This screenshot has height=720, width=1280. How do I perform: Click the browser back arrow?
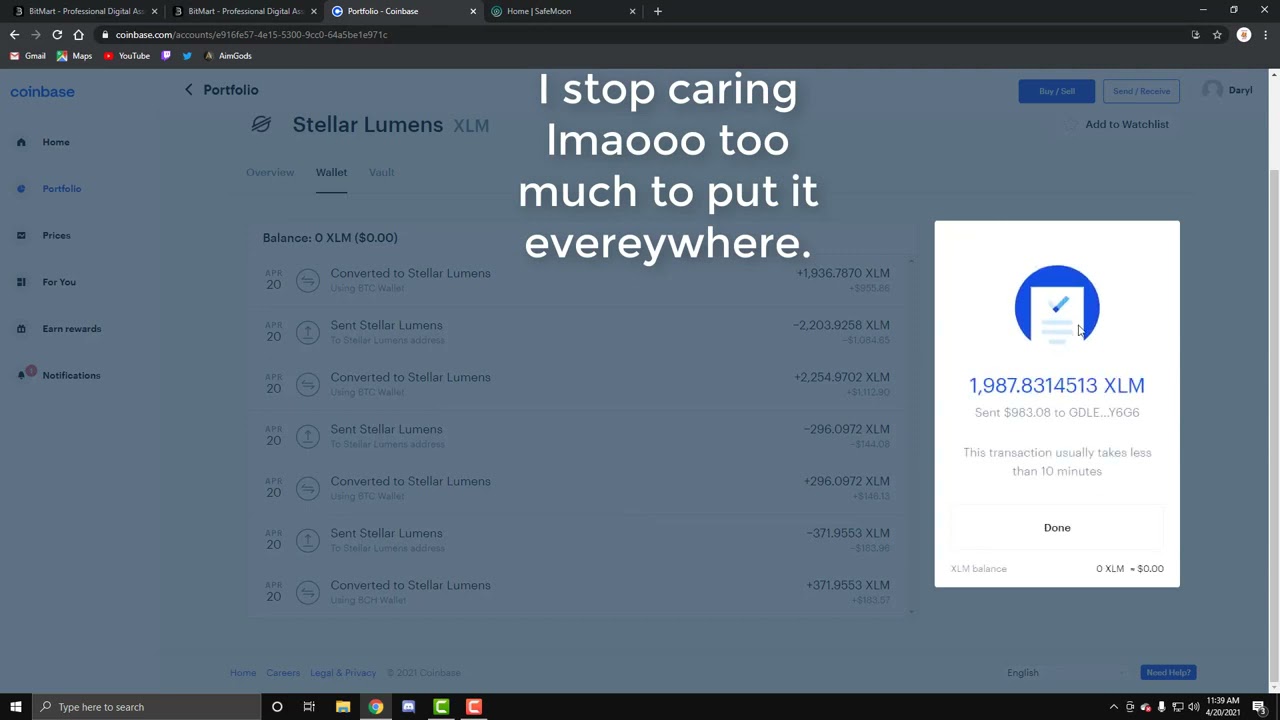click(14, 35)
